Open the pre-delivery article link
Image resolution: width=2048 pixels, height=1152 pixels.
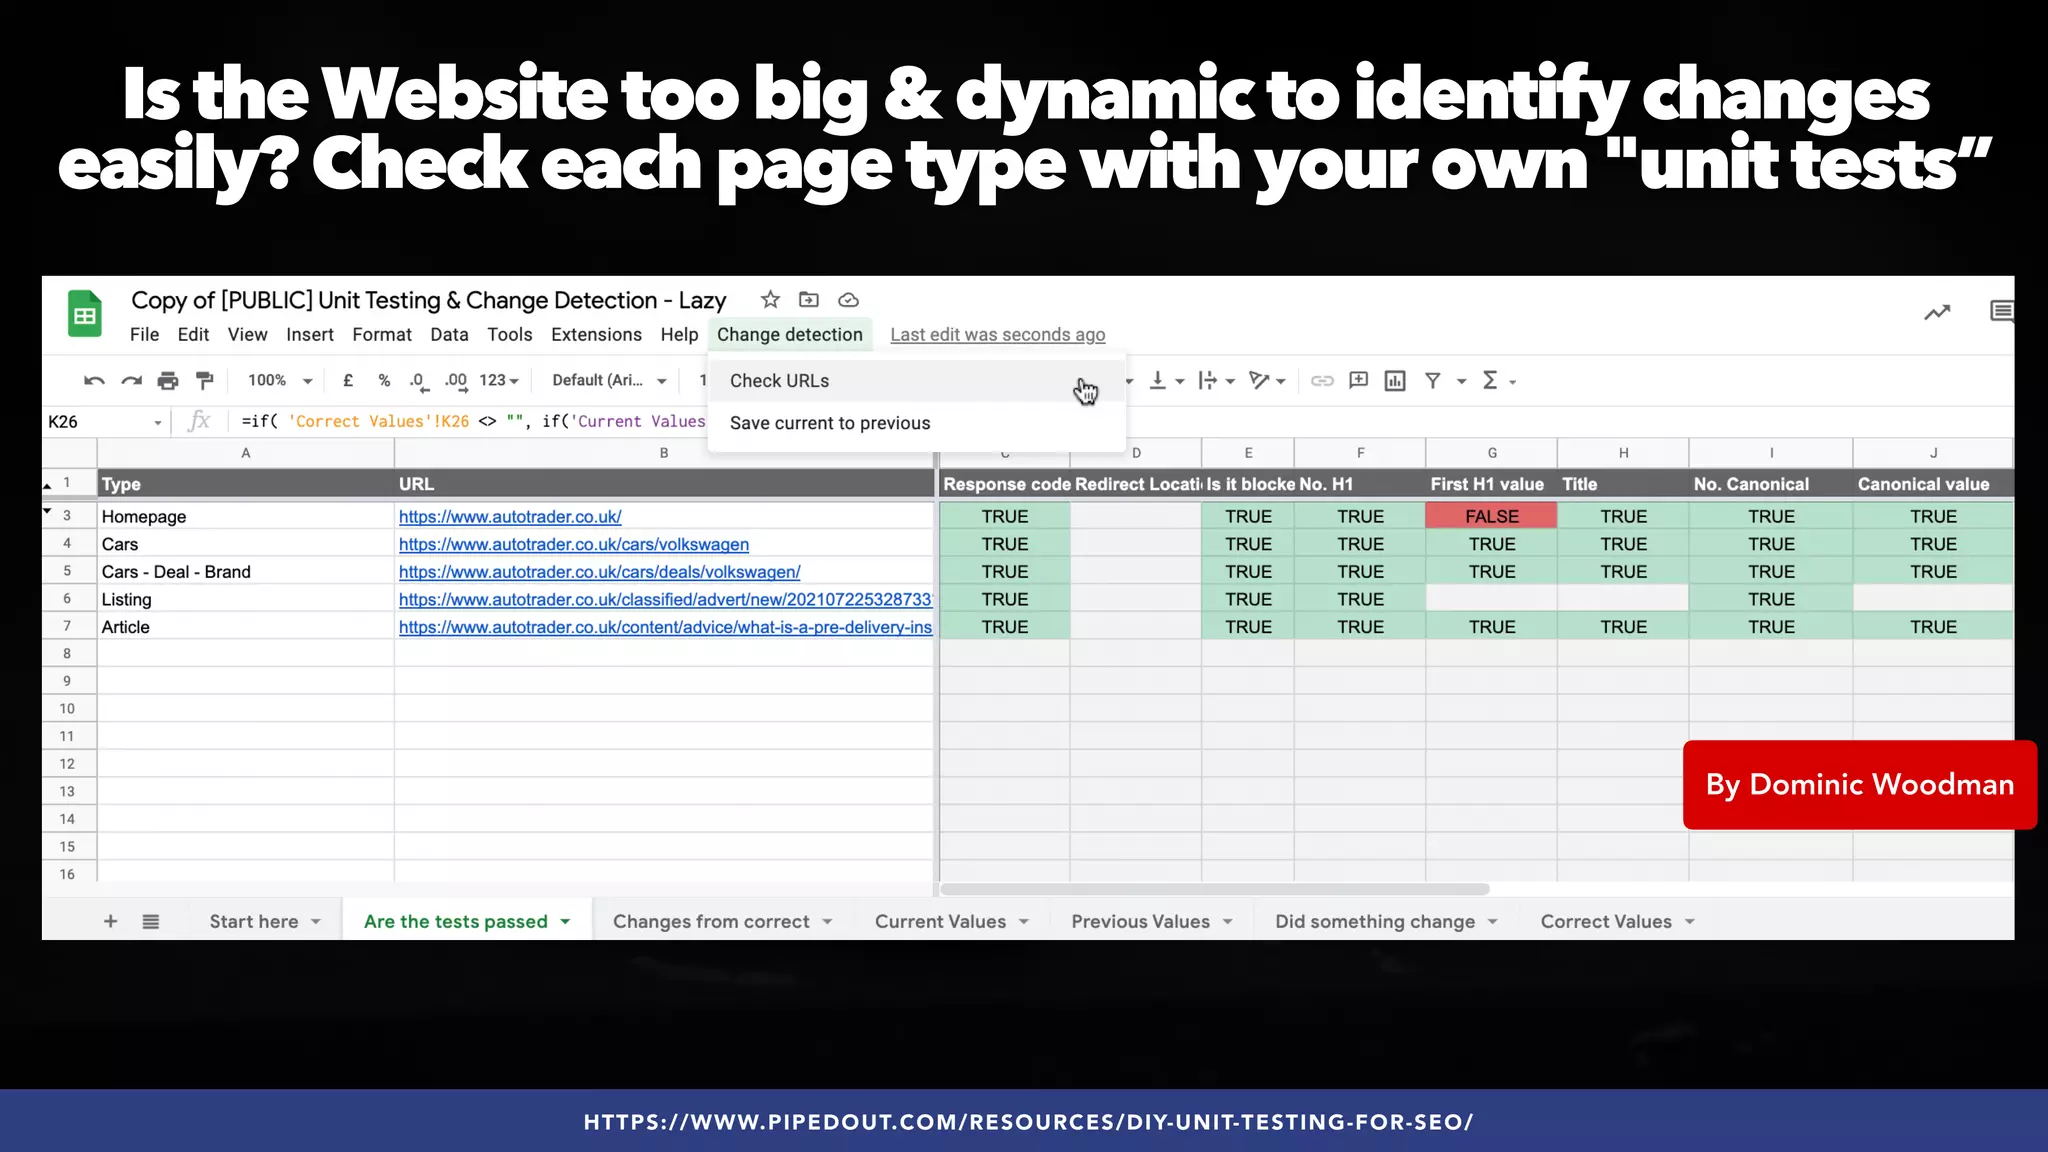665,627
